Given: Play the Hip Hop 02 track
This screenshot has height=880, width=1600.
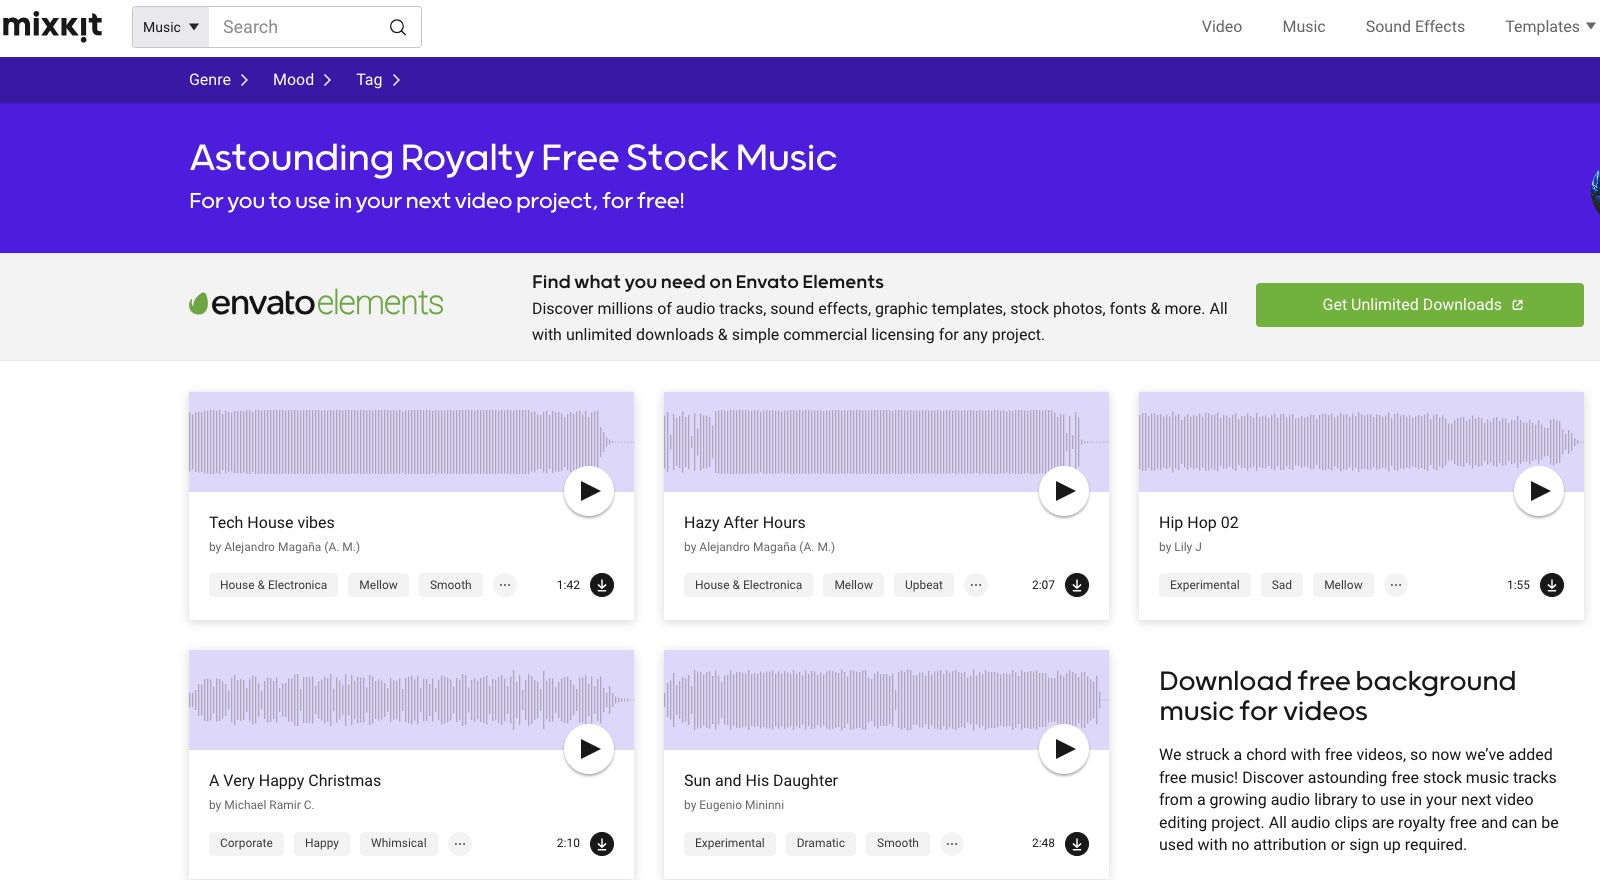Looking at the screenshot, I should (1539, 491).
